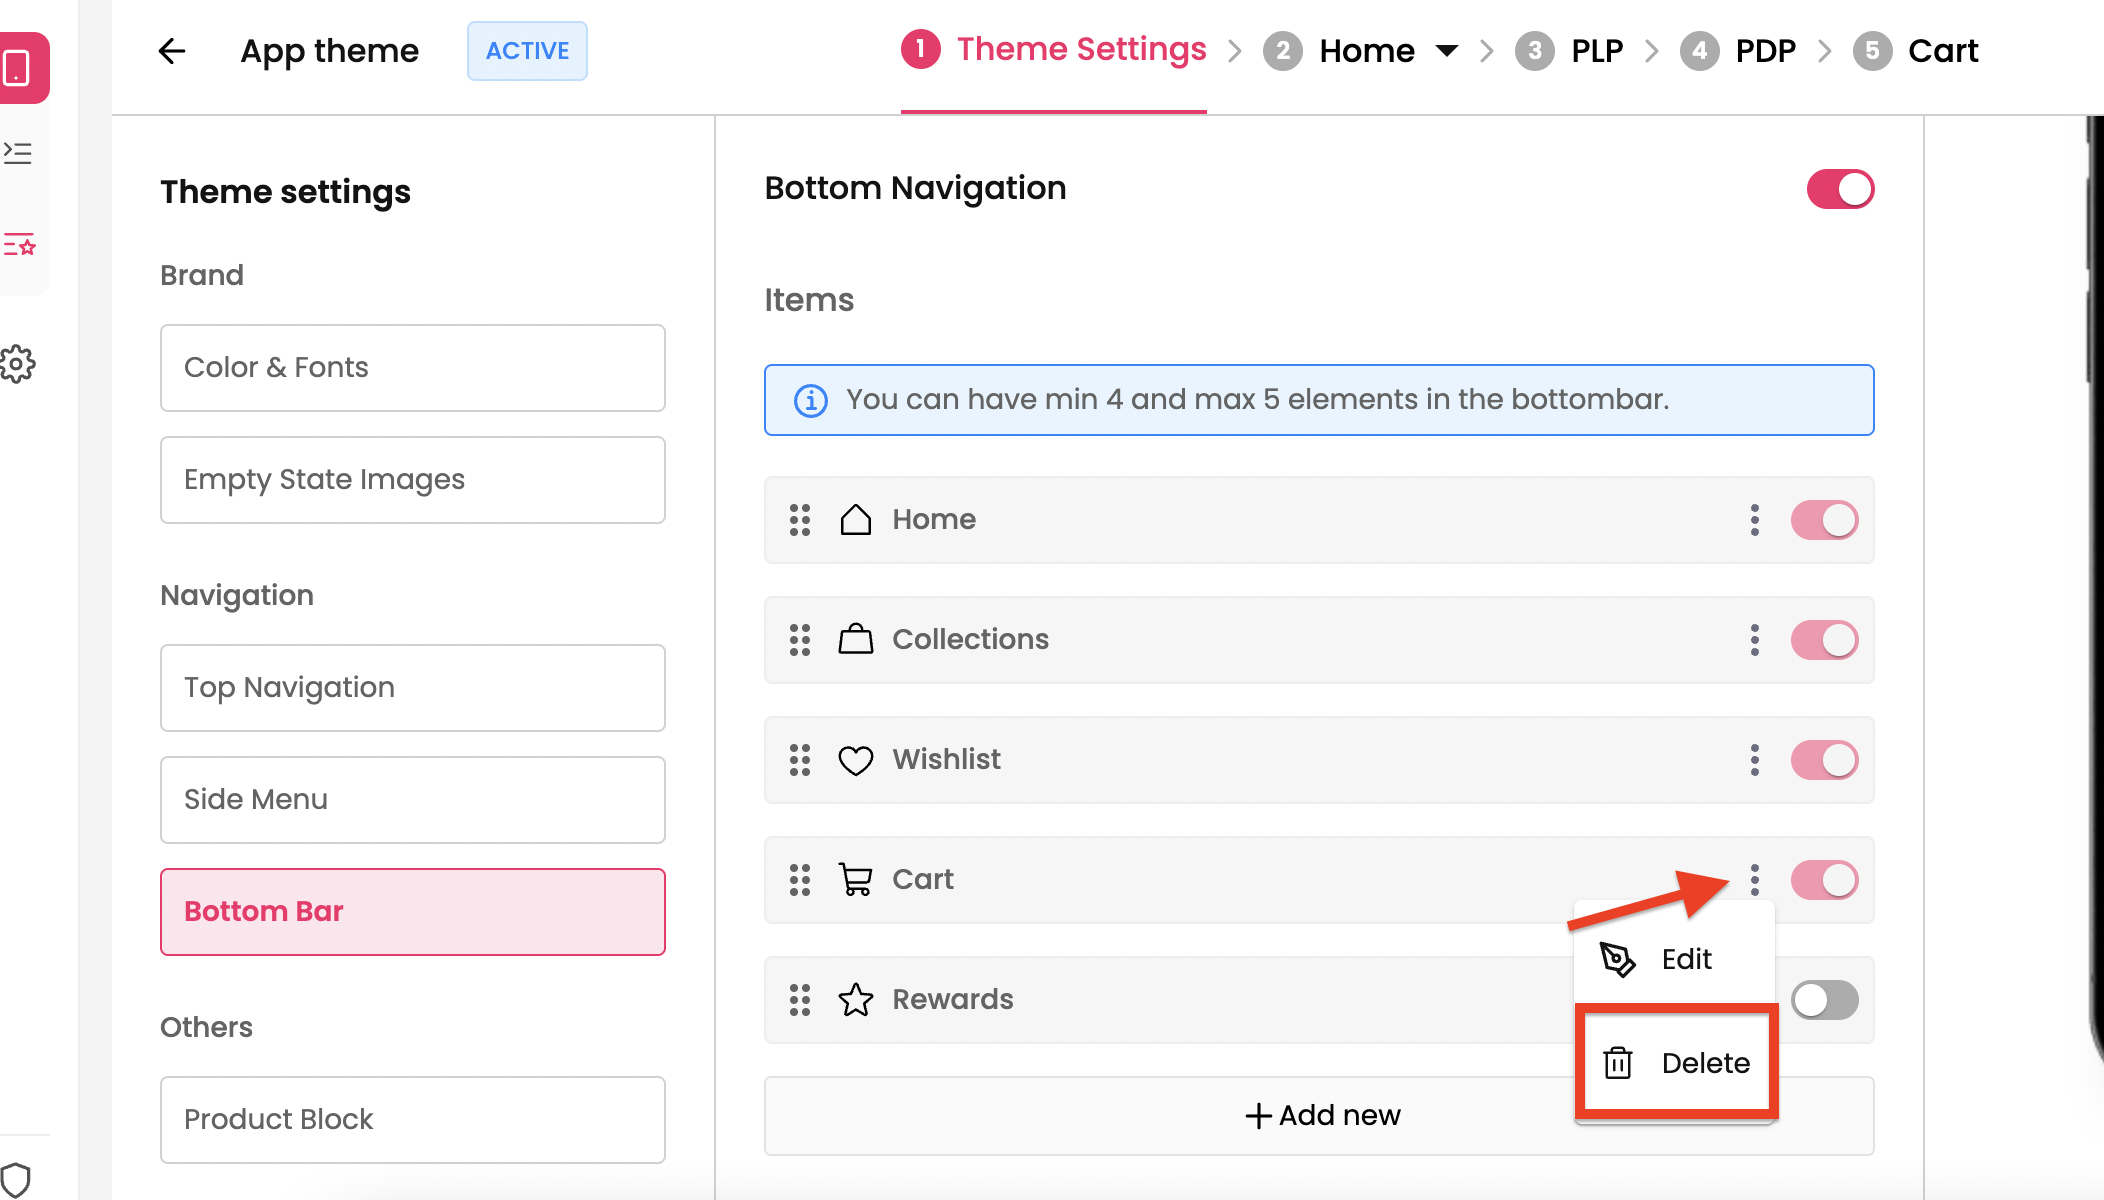The width and height of the screenshot is (2104, 1200).
Task: Open the settings gear in left sidebar
Action: pos(18,364)
